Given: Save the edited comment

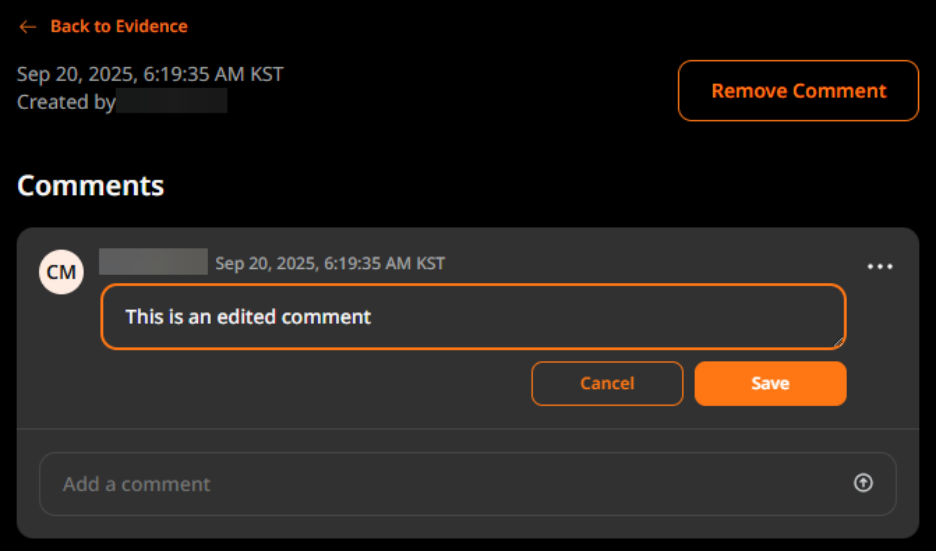Looking at the screenshot, I should (x=770, y=383).
